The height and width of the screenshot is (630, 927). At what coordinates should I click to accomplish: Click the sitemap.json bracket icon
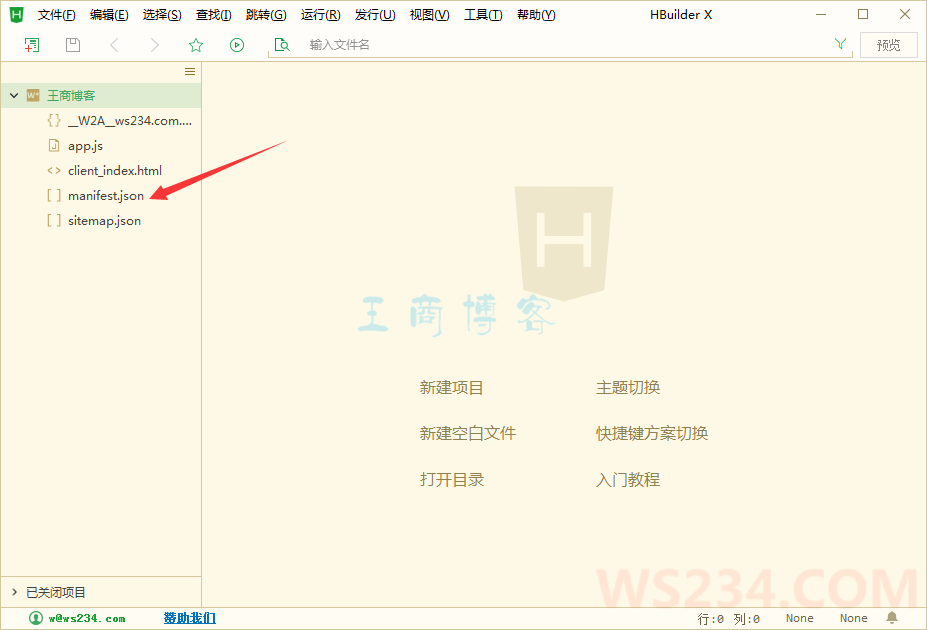click(x=54, y=220)
